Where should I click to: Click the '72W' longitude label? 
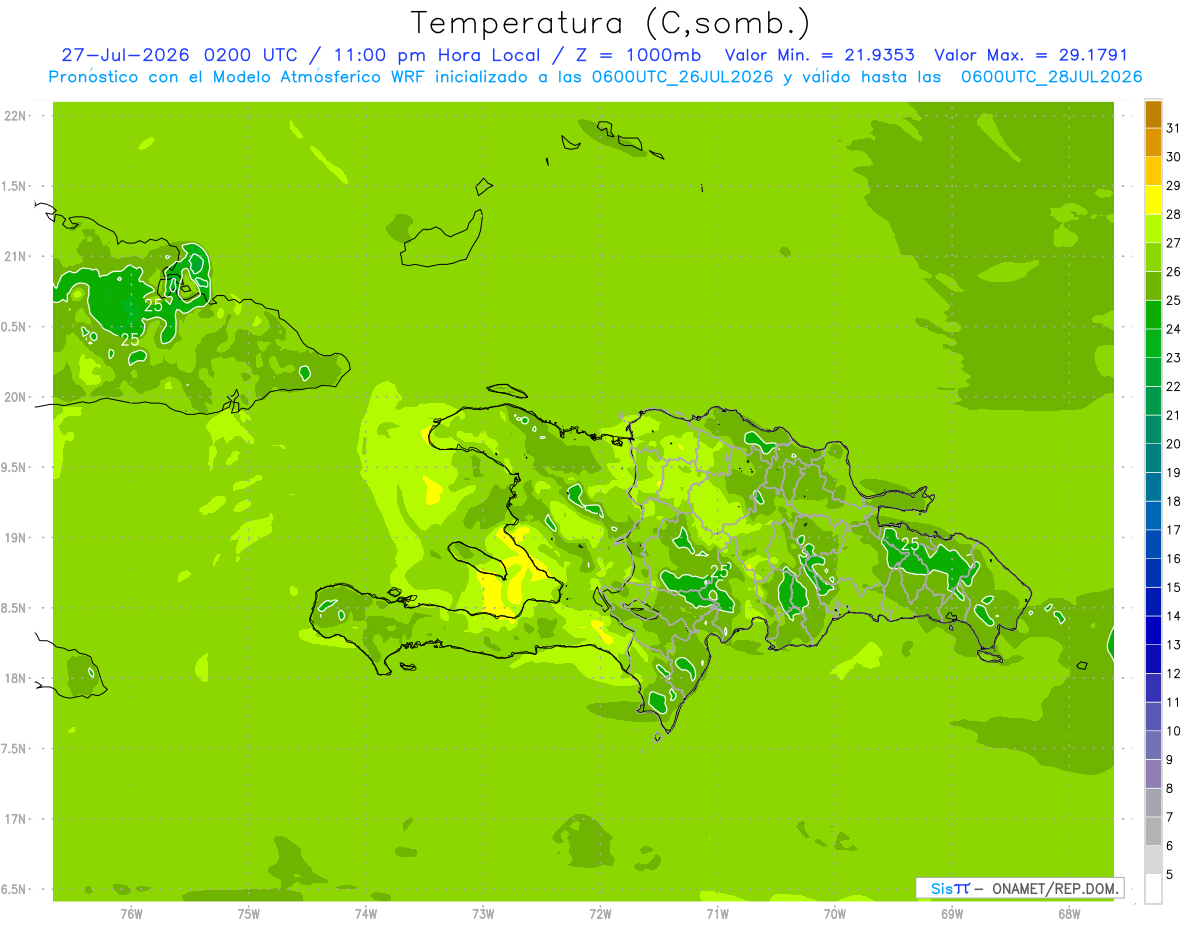[x=600, y=913]
